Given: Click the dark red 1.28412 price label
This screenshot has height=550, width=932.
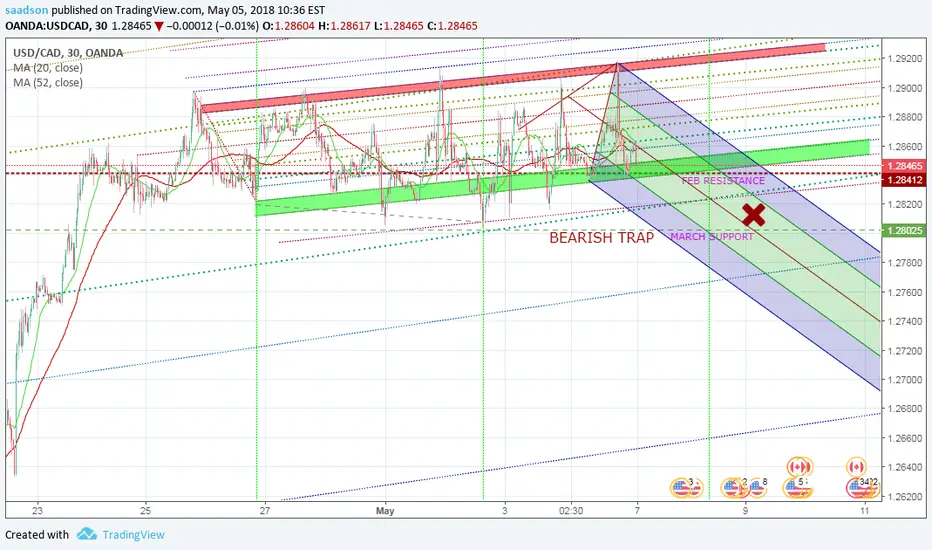Looking at the screenshot, I should click(905, 180).
